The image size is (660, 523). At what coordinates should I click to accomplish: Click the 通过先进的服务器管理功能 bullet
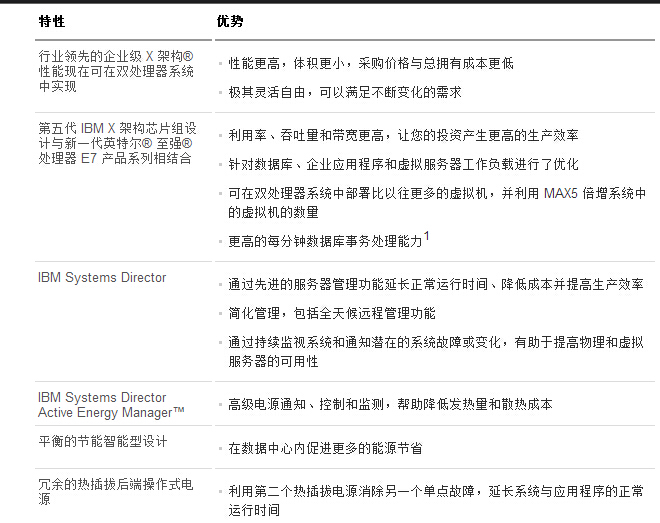(x=435, y=284)
